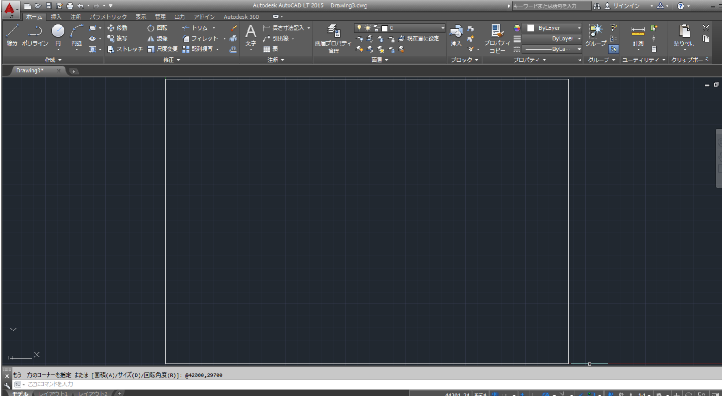Choose the Move (移動) command

point(117,28)
